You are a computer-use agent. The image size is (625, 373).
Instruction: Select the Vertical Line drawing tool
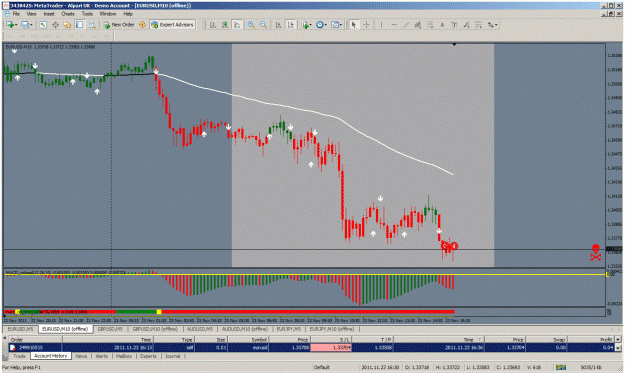click(x=381, y=25)
